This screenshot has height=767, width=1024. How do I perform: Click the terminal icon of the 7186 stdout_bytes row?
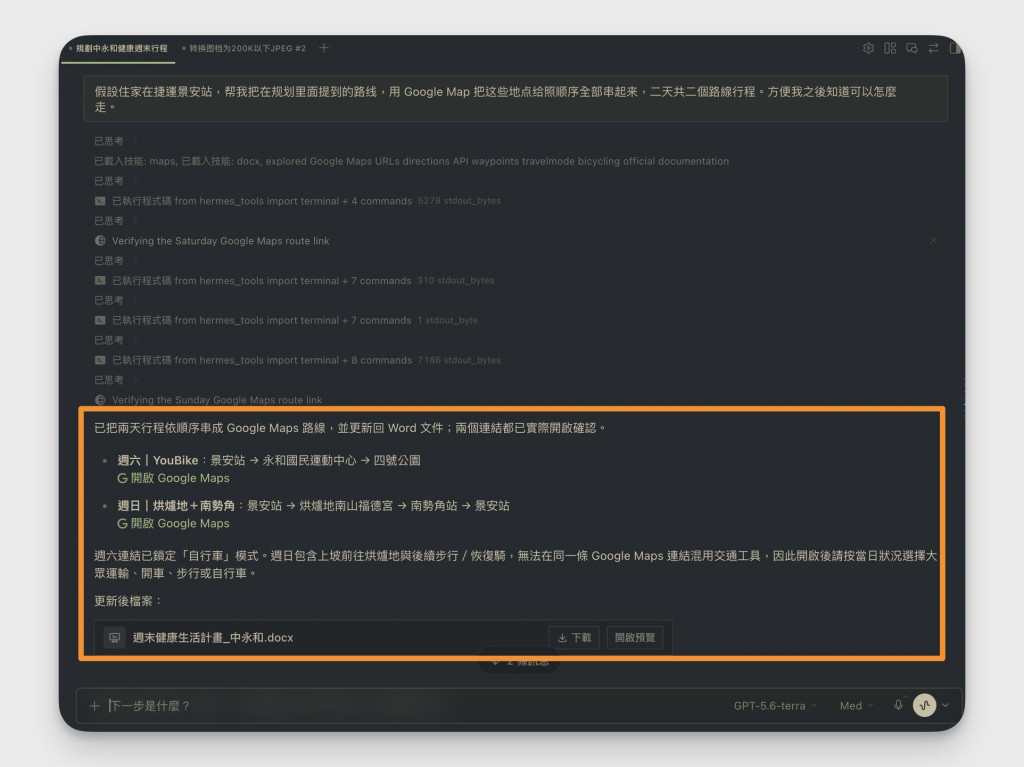tap(100, 361)
